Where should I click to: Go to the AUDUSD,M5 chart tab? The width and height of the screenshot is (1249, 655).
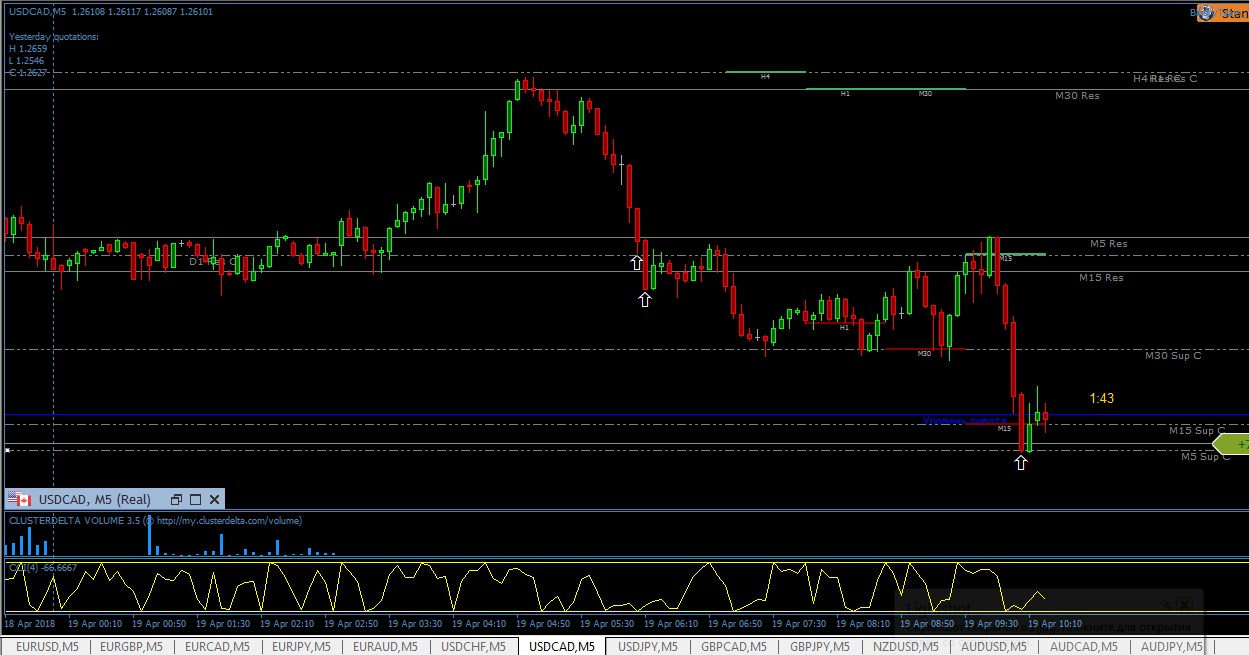click(x=994, y=647)
